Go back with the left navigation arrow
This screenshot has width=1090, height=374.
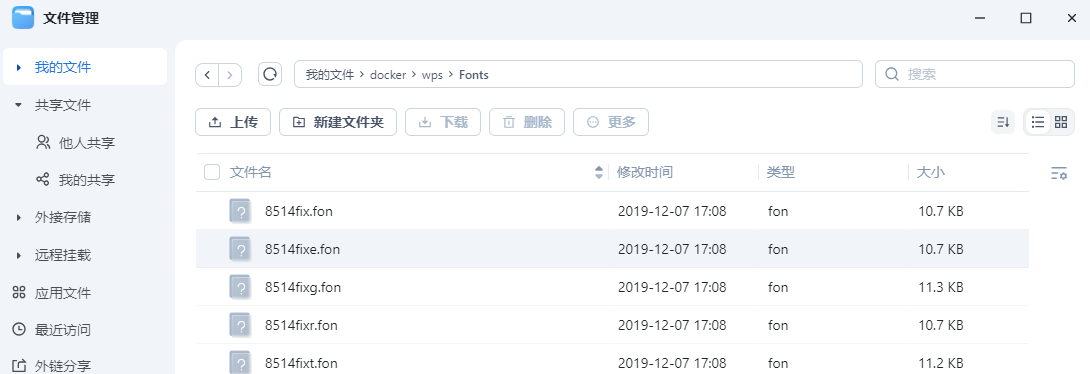(x=207, y=74)
